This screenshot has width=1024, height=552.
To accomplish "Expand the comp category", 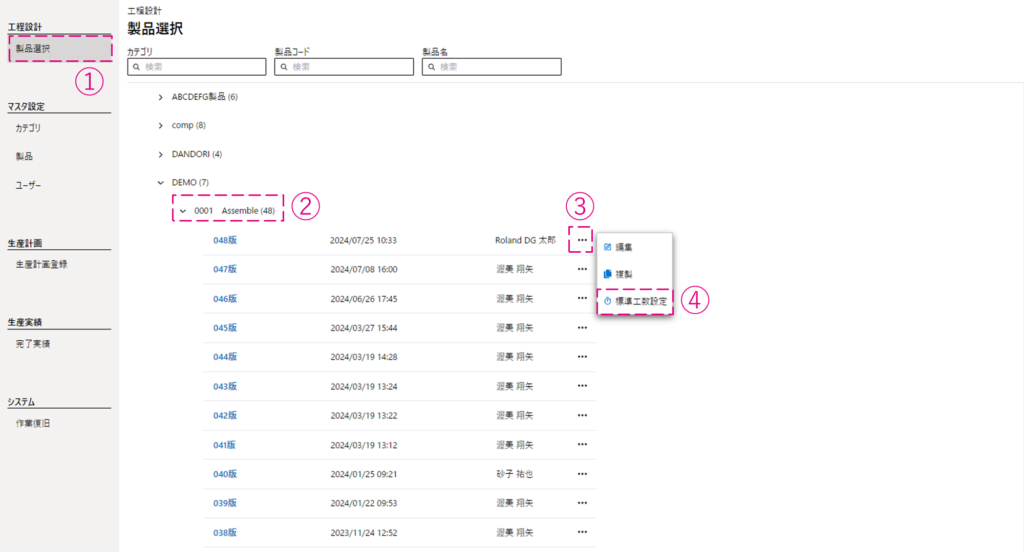I will (x=161, y=125).
